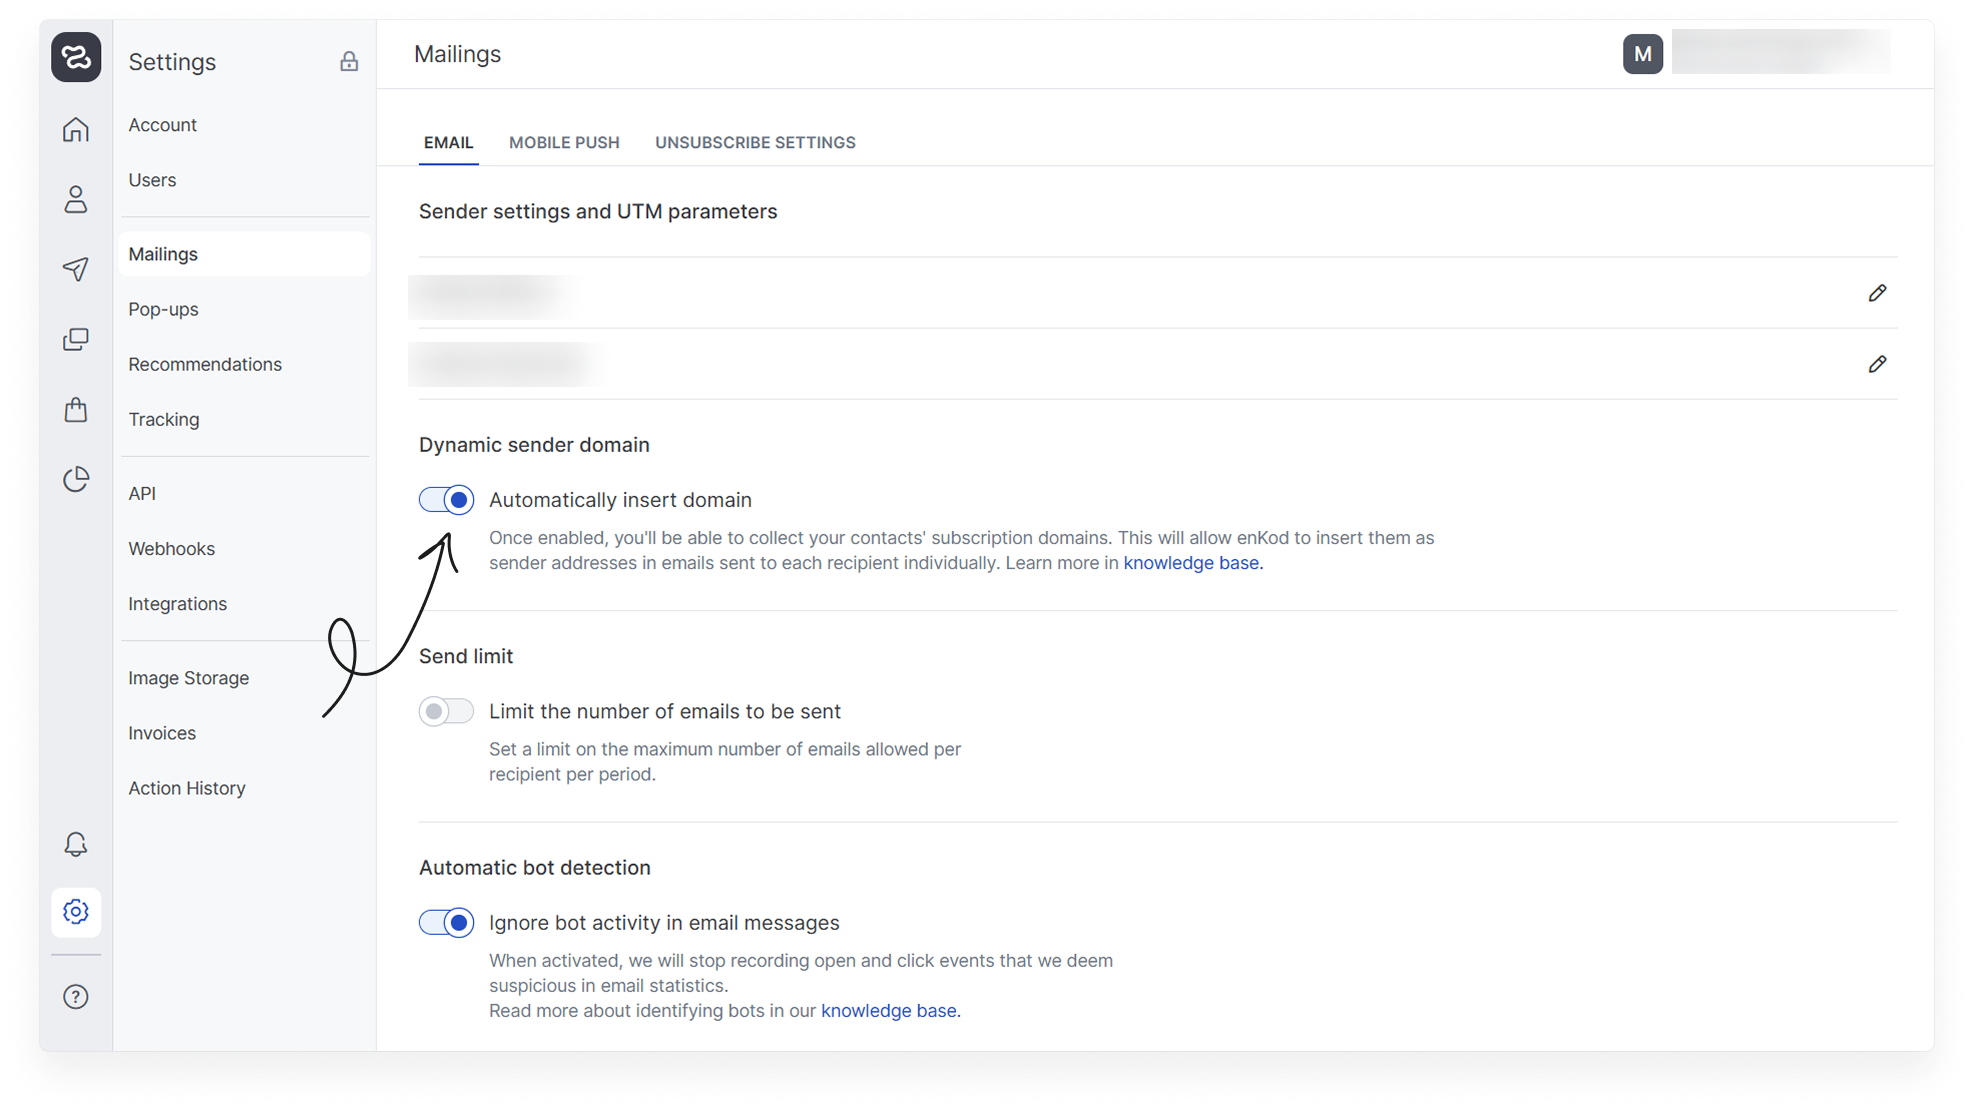1974x1111 pixels.
Task: Click the M user avatar
Action: click(1642, 54)
